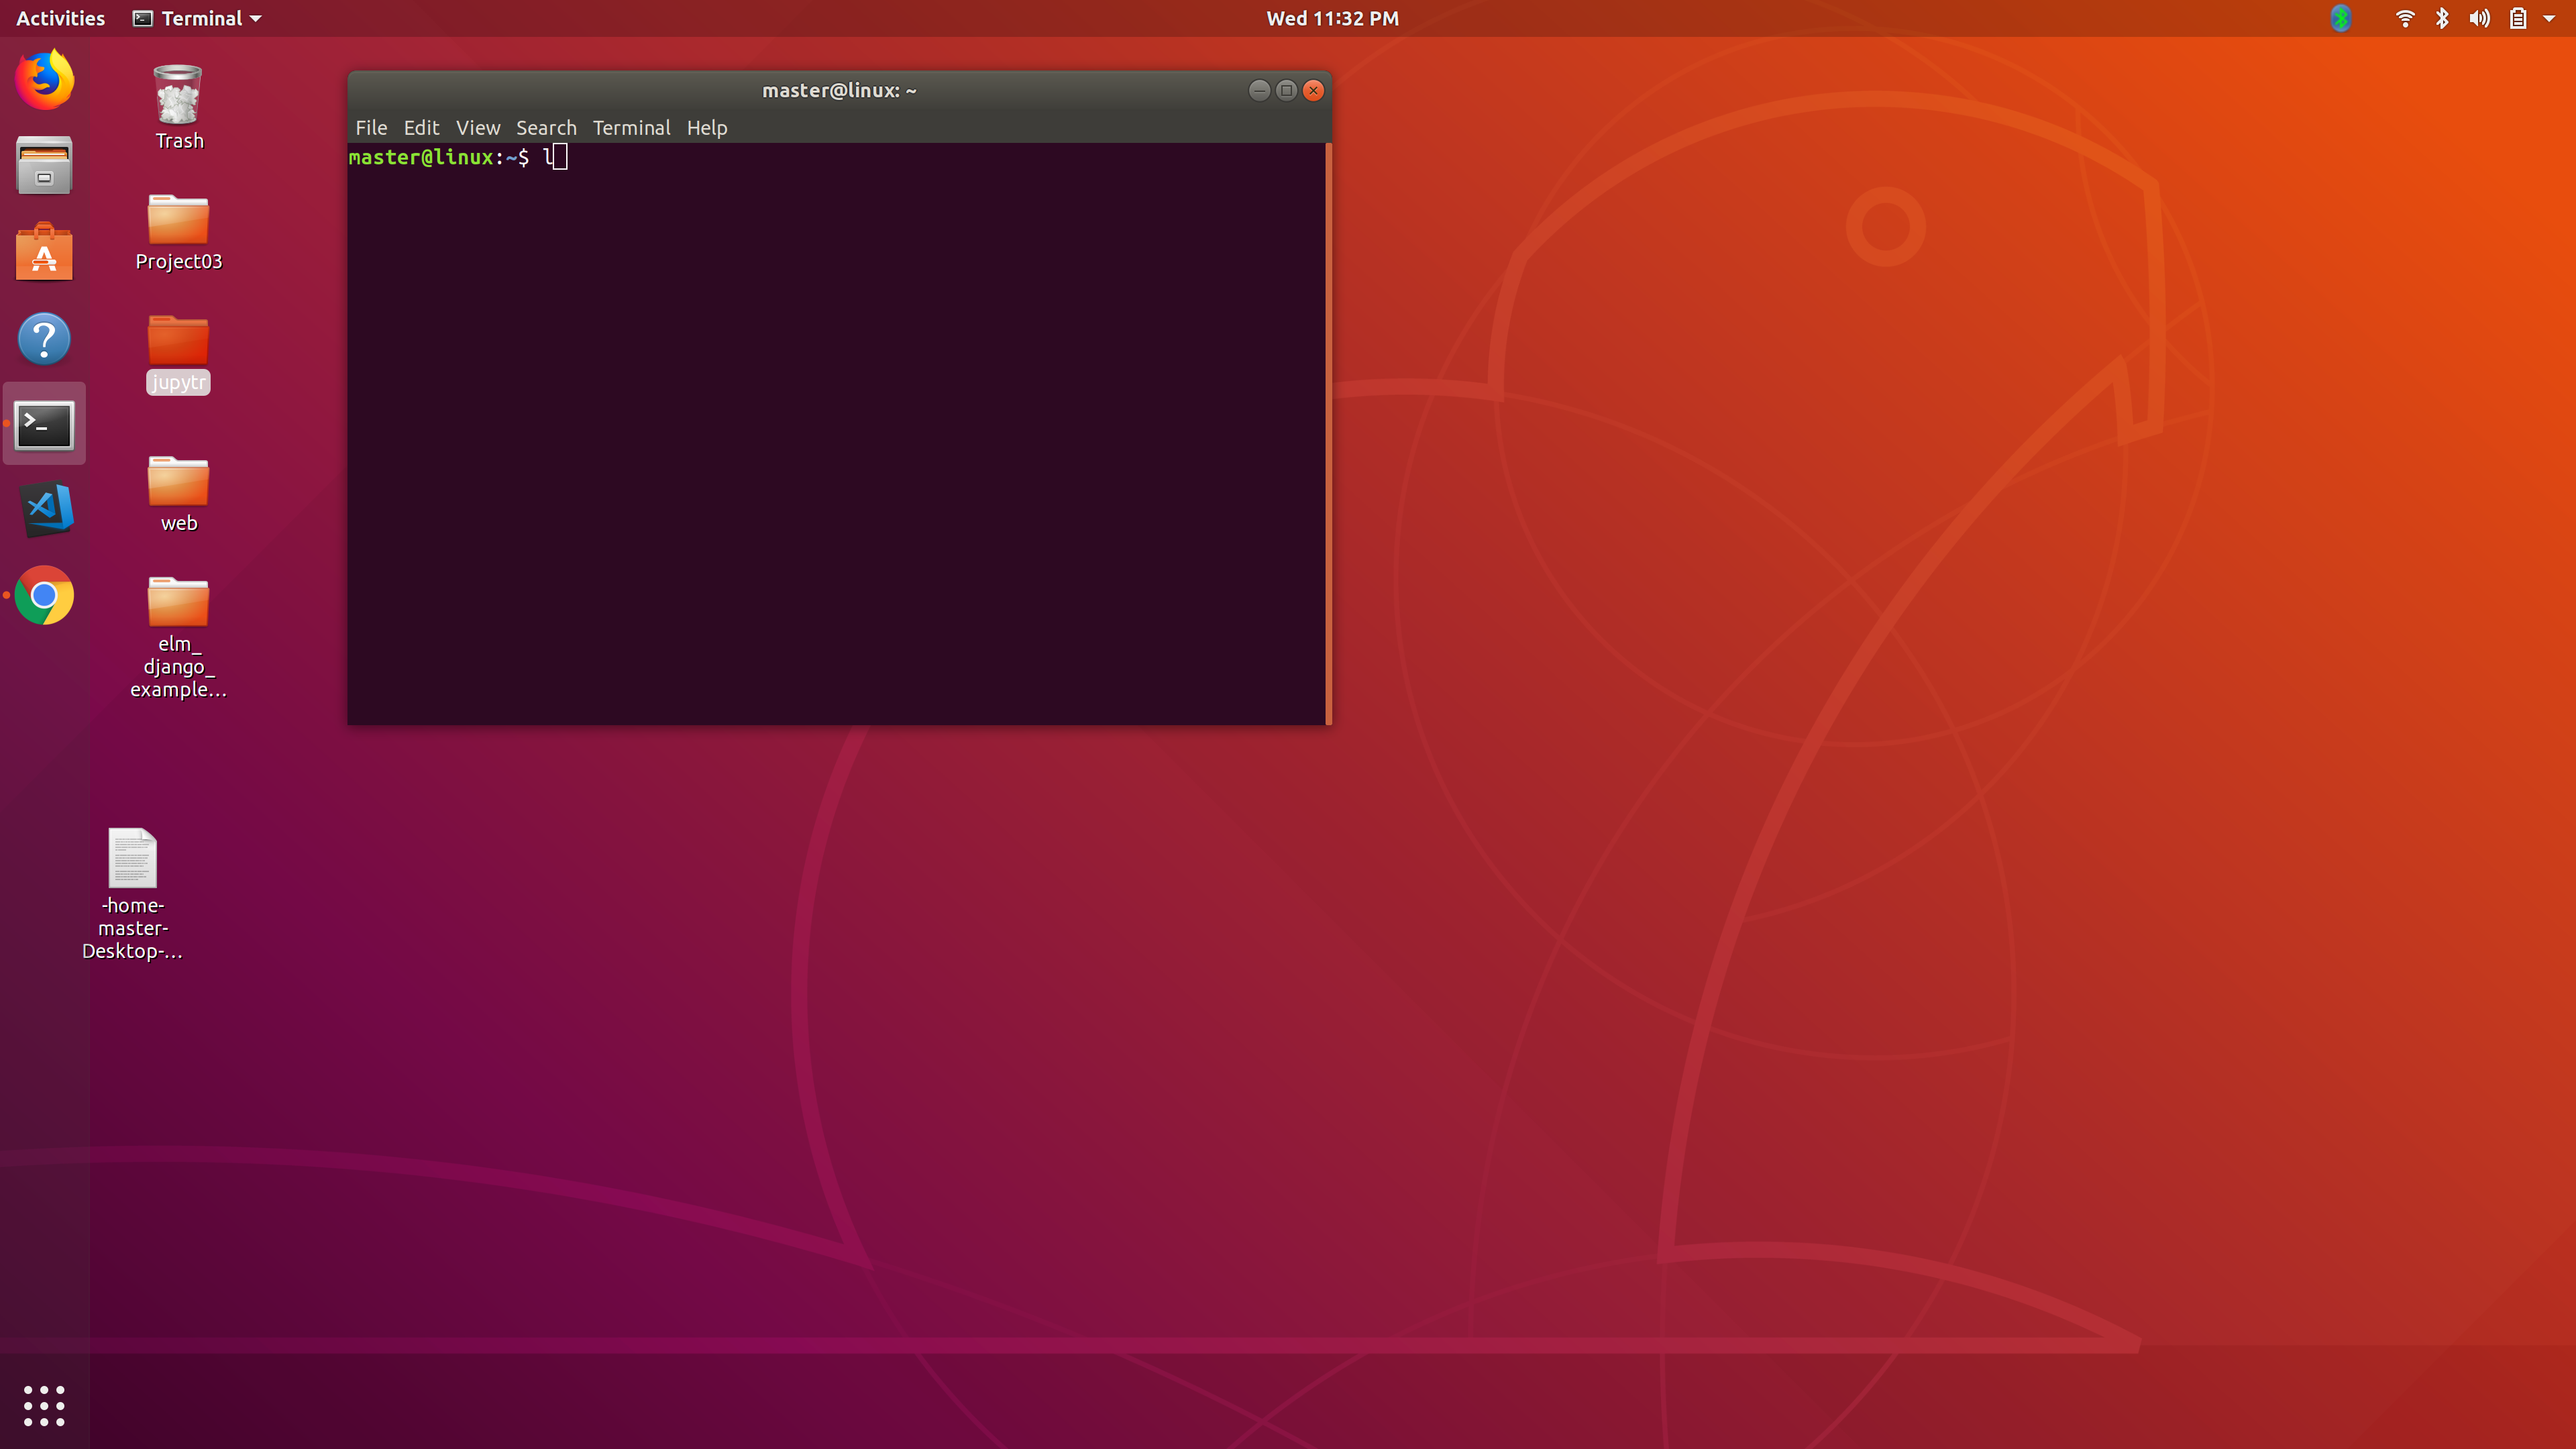The width and height of the screenshot is (2576, 1449).
Task: Open Firefox from the dock
Action: (44, 80)
